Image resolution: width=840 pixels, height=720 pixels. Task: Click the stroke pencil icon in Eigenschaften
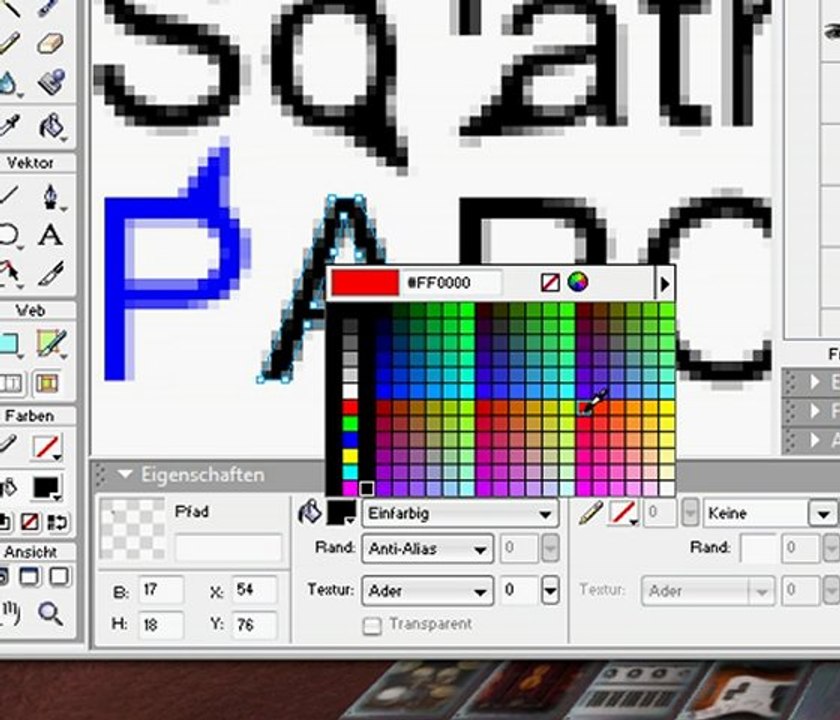click(x=591, y=513)
